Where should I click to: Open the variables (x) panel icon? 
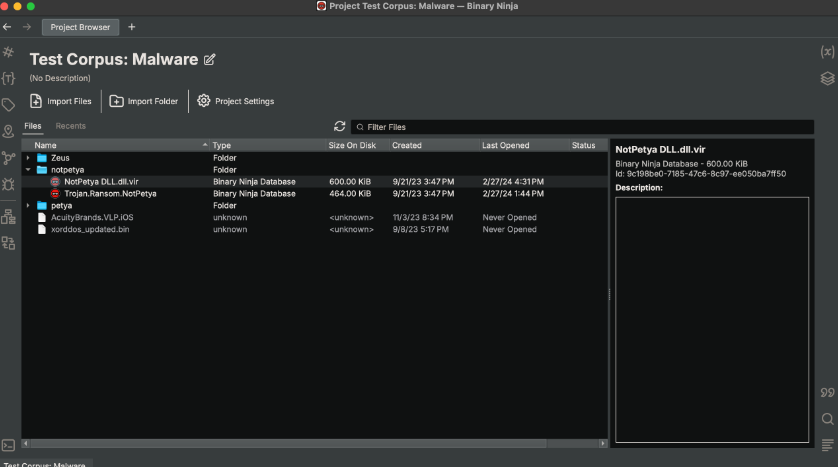[827, 52]
